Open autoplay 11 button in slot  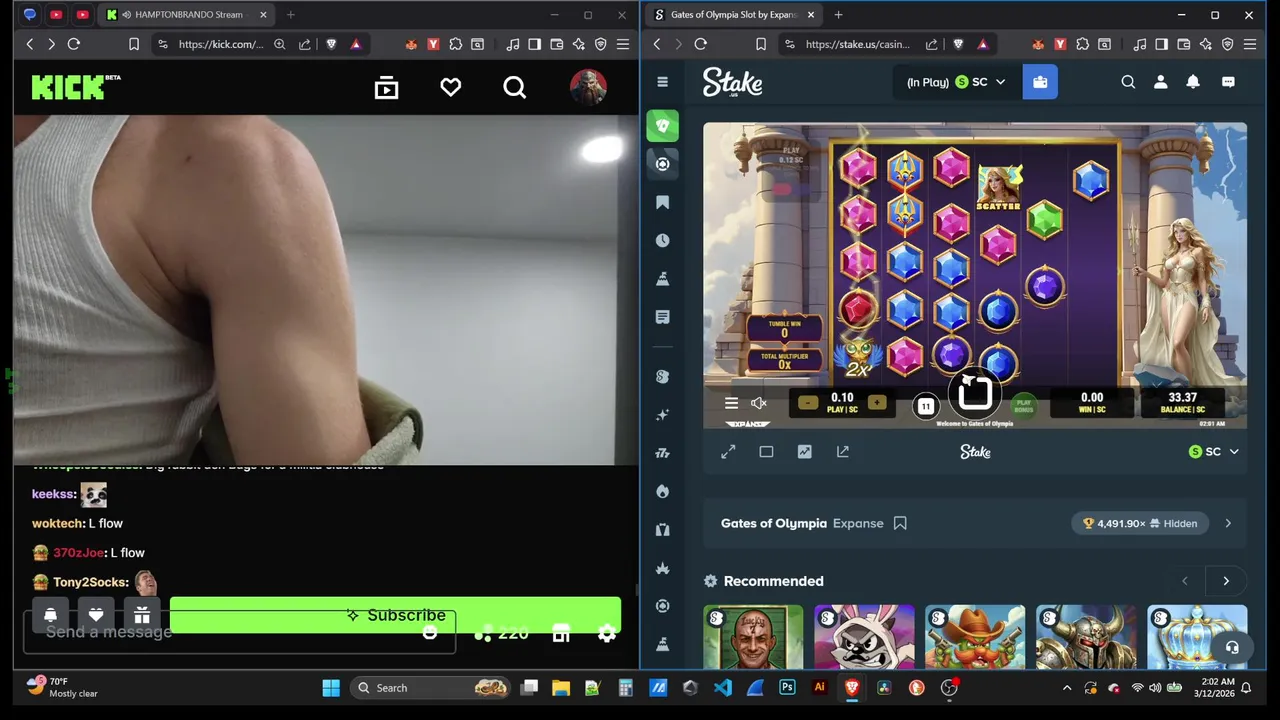926,405
